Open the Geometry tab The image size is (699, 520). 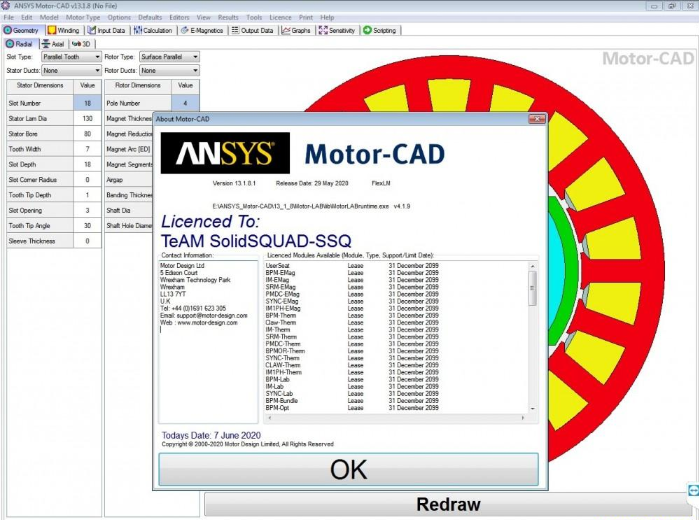coord(24,30)
